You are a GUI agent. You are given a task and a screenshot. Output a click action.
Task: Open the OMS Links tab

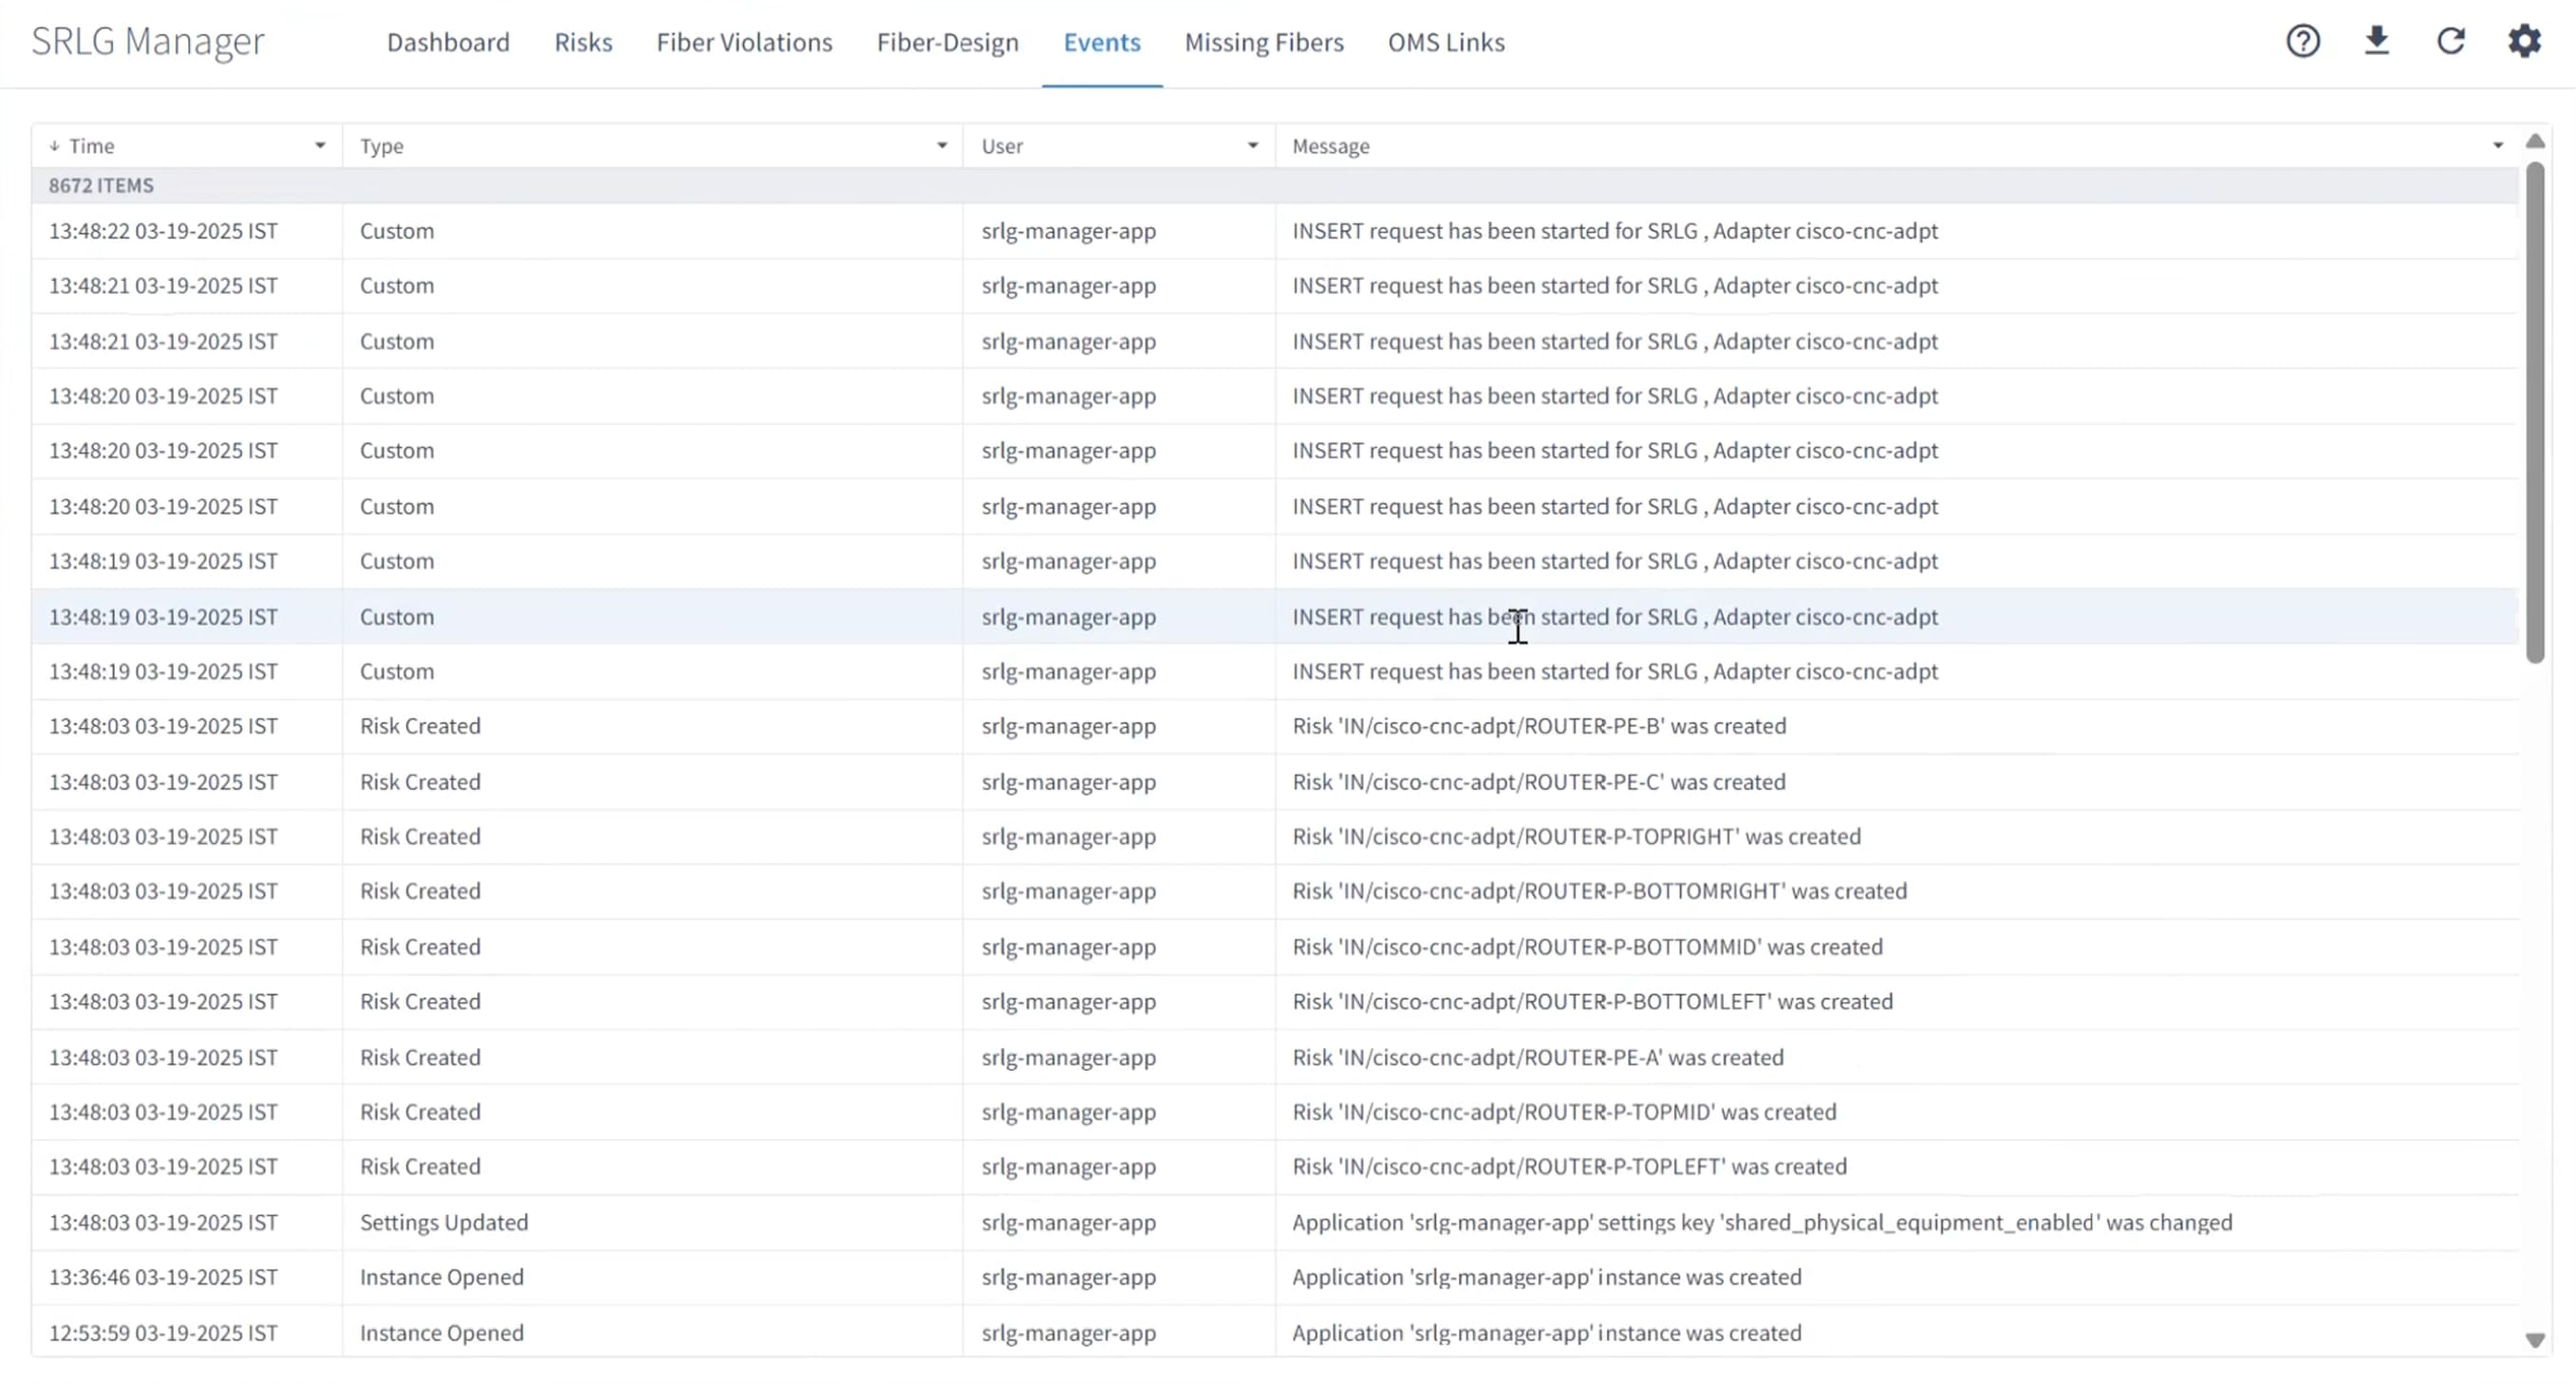click(x=1446, y=42)
